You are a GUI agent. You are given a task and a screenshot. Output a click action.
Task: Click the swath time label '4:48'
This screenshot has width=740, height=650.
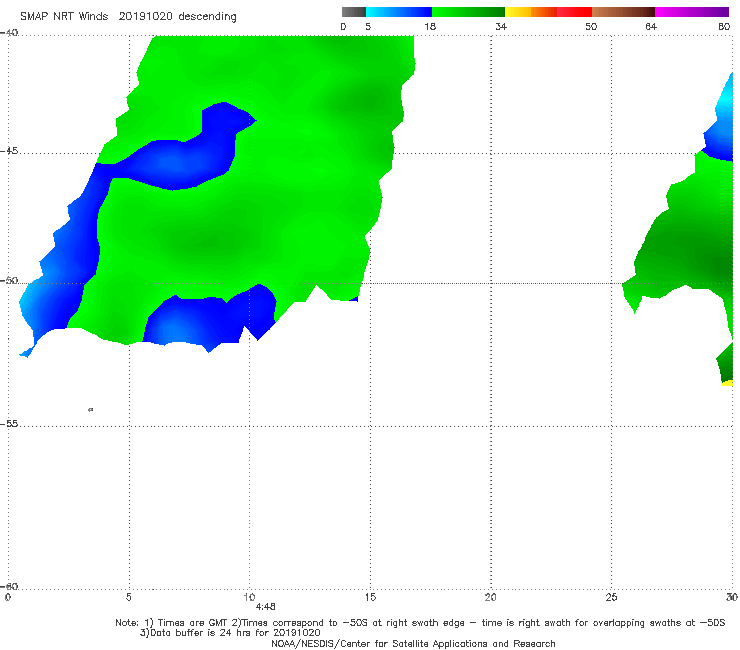coord(266,607)
